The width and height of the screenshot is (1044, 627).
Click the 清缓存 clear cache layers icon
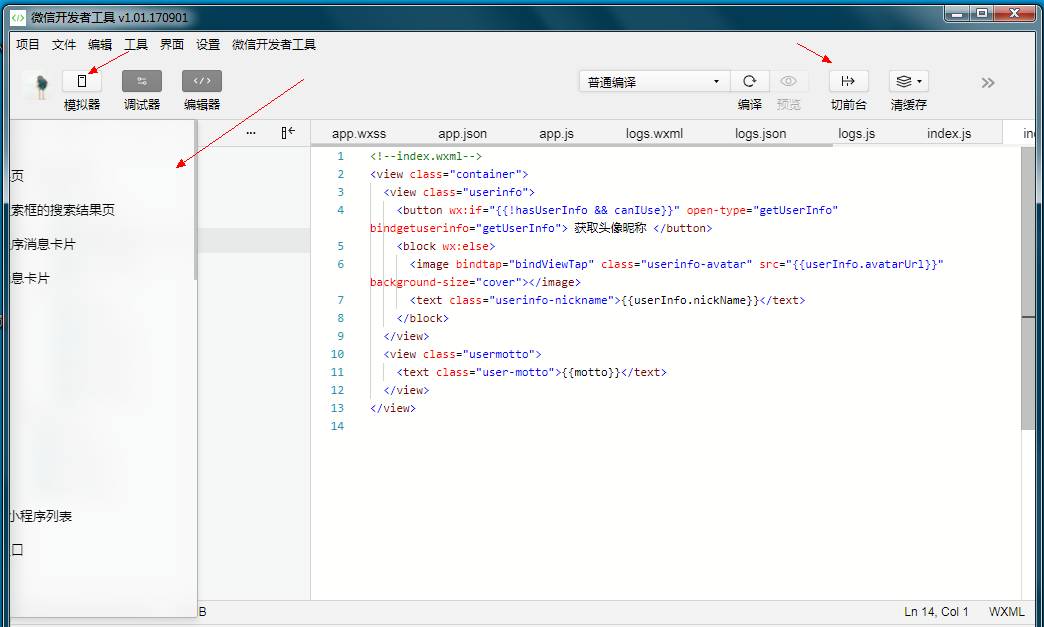[908, 82]
